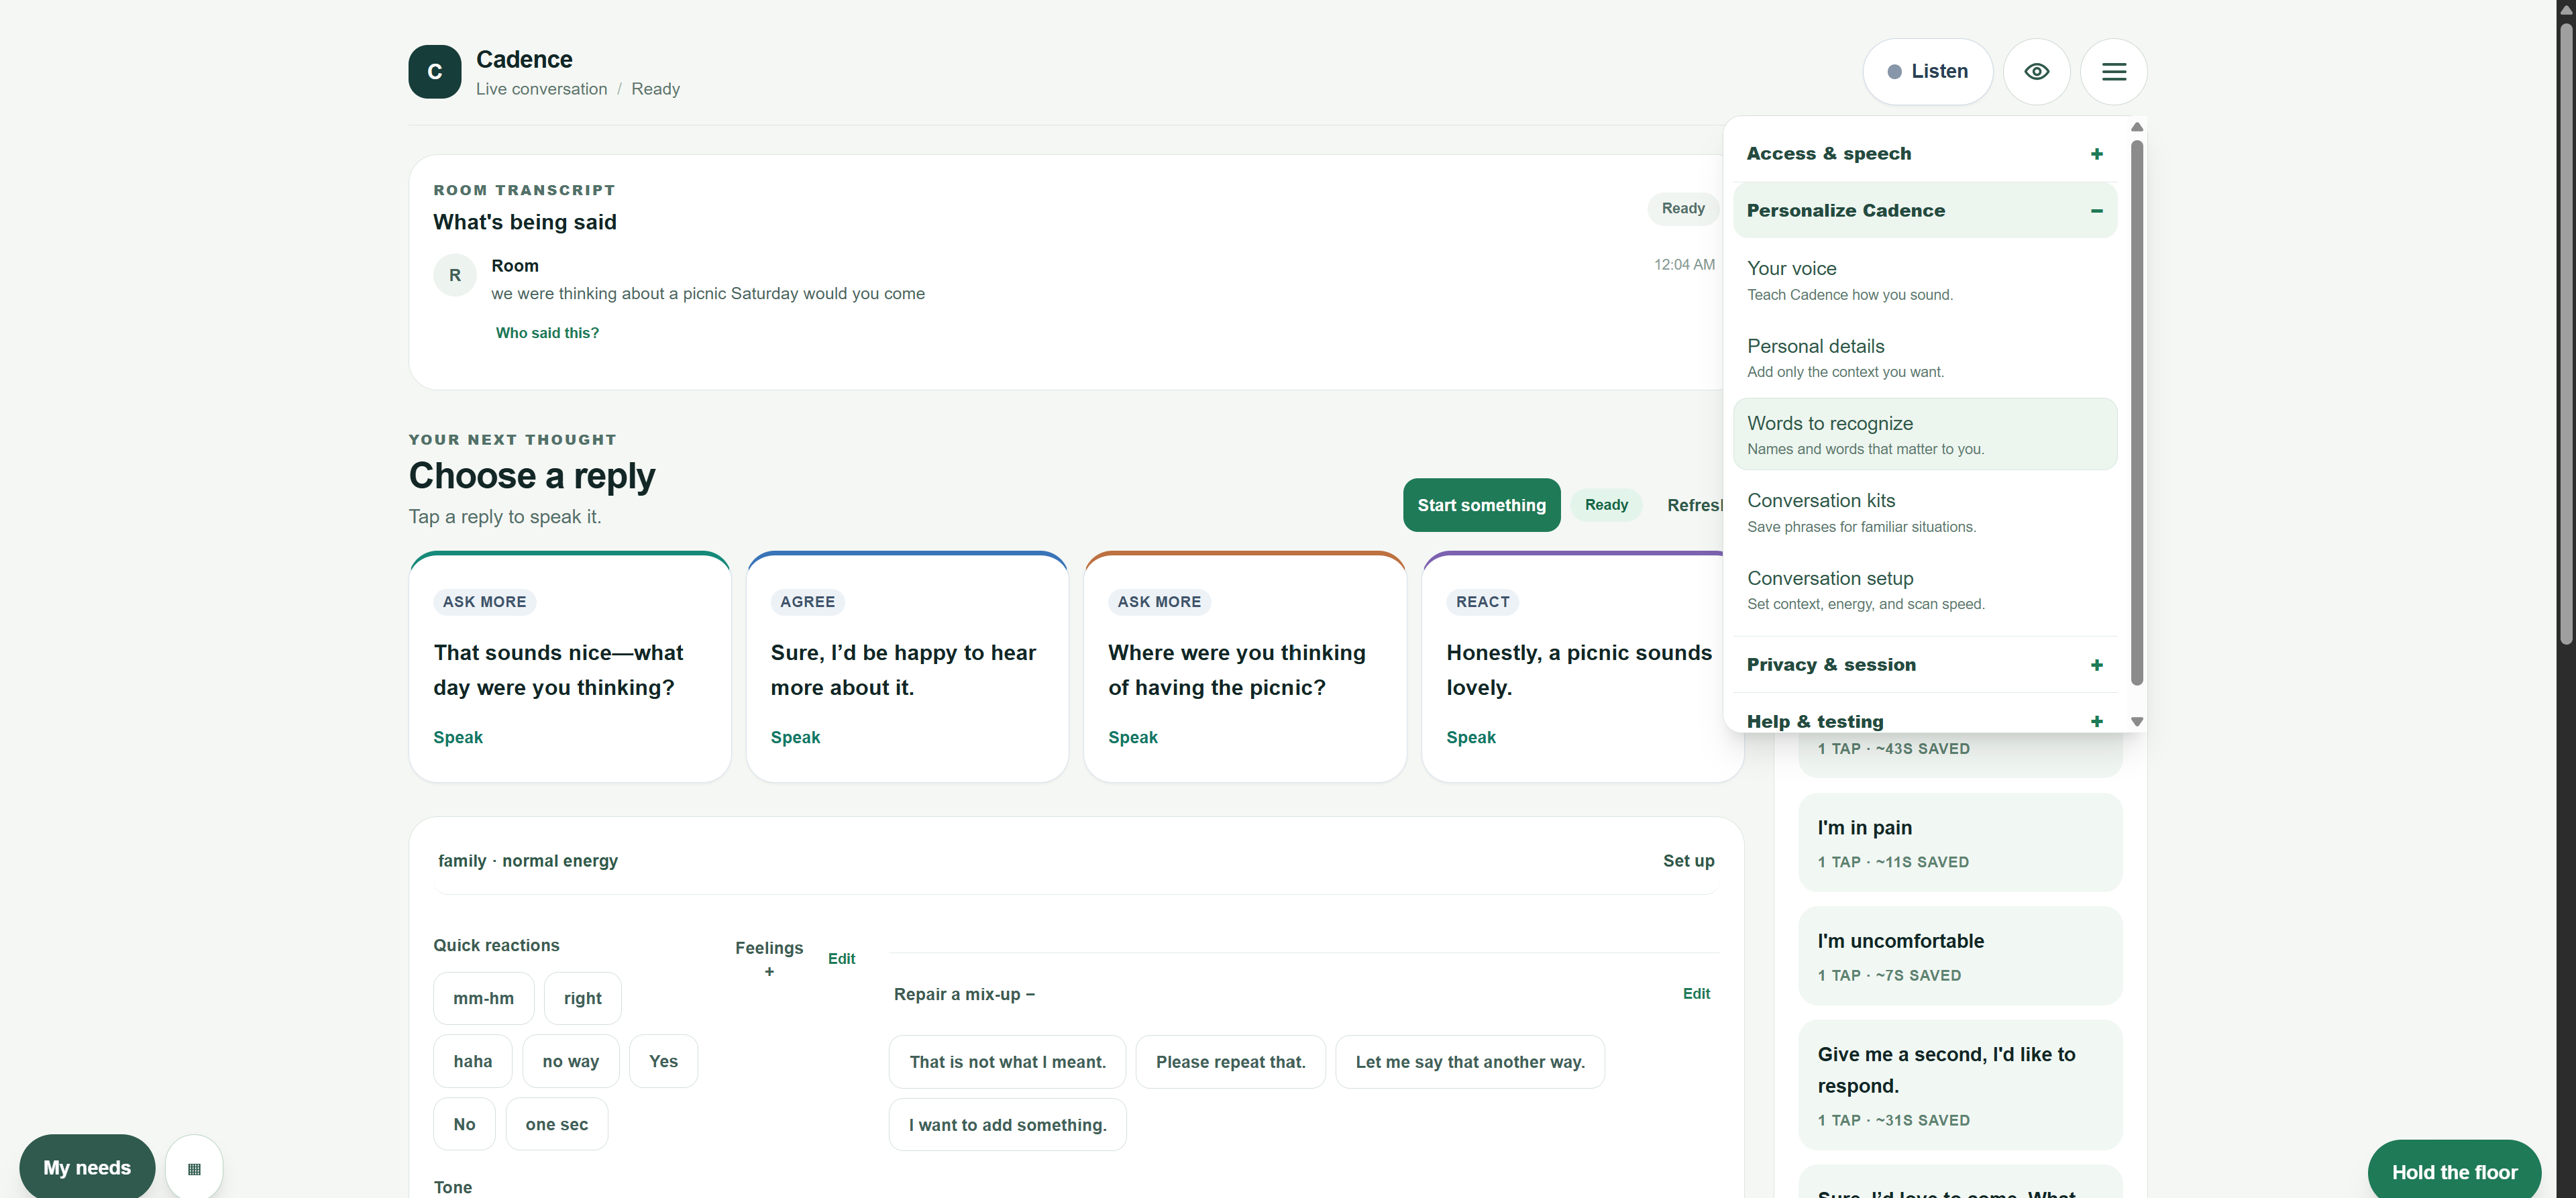This screenshot has width=2576, height=1198.
Task: Tap the one sec quick reaction
Action: [x=556, y=1124]
